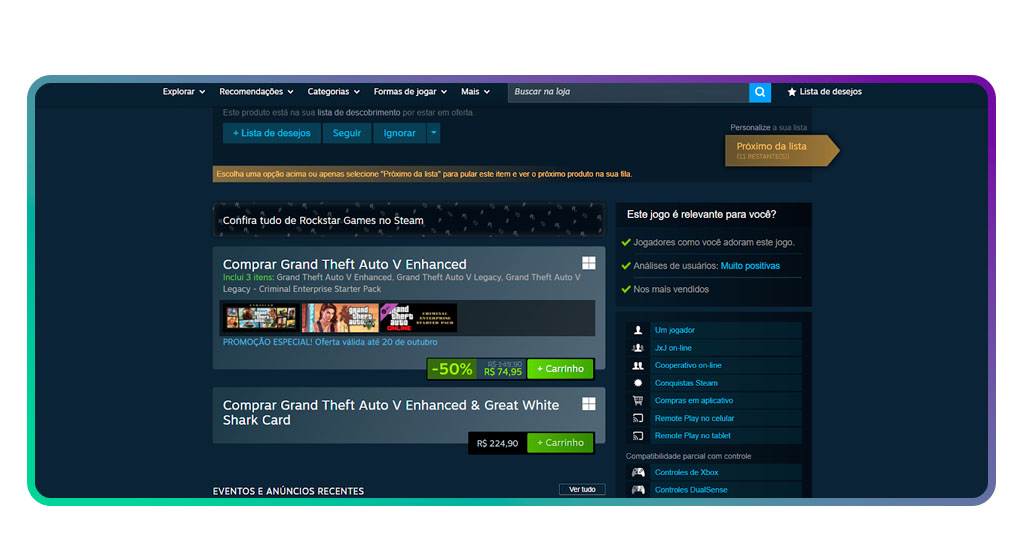Click the search magnifier icon in store bar
Viewport: 1024px width, 536px height.
tap(760, 92)
